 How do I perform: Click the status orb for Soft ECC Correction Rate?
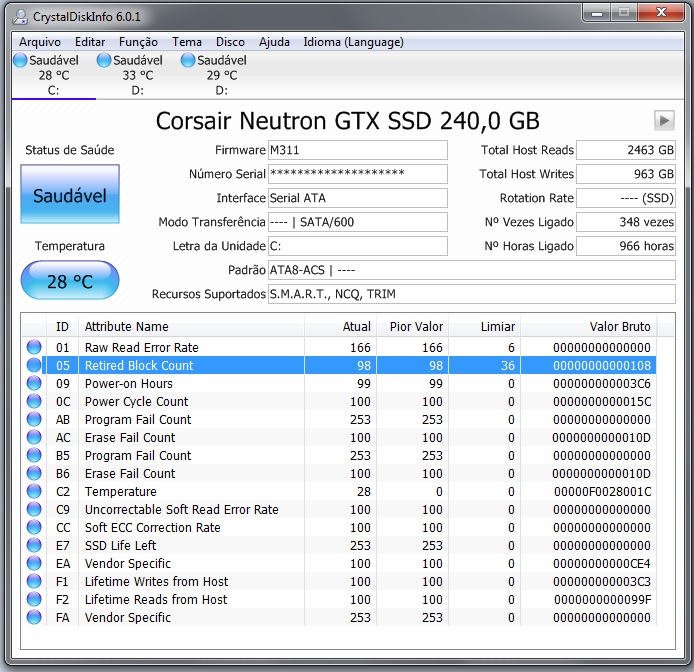click(x=34, y=527)
